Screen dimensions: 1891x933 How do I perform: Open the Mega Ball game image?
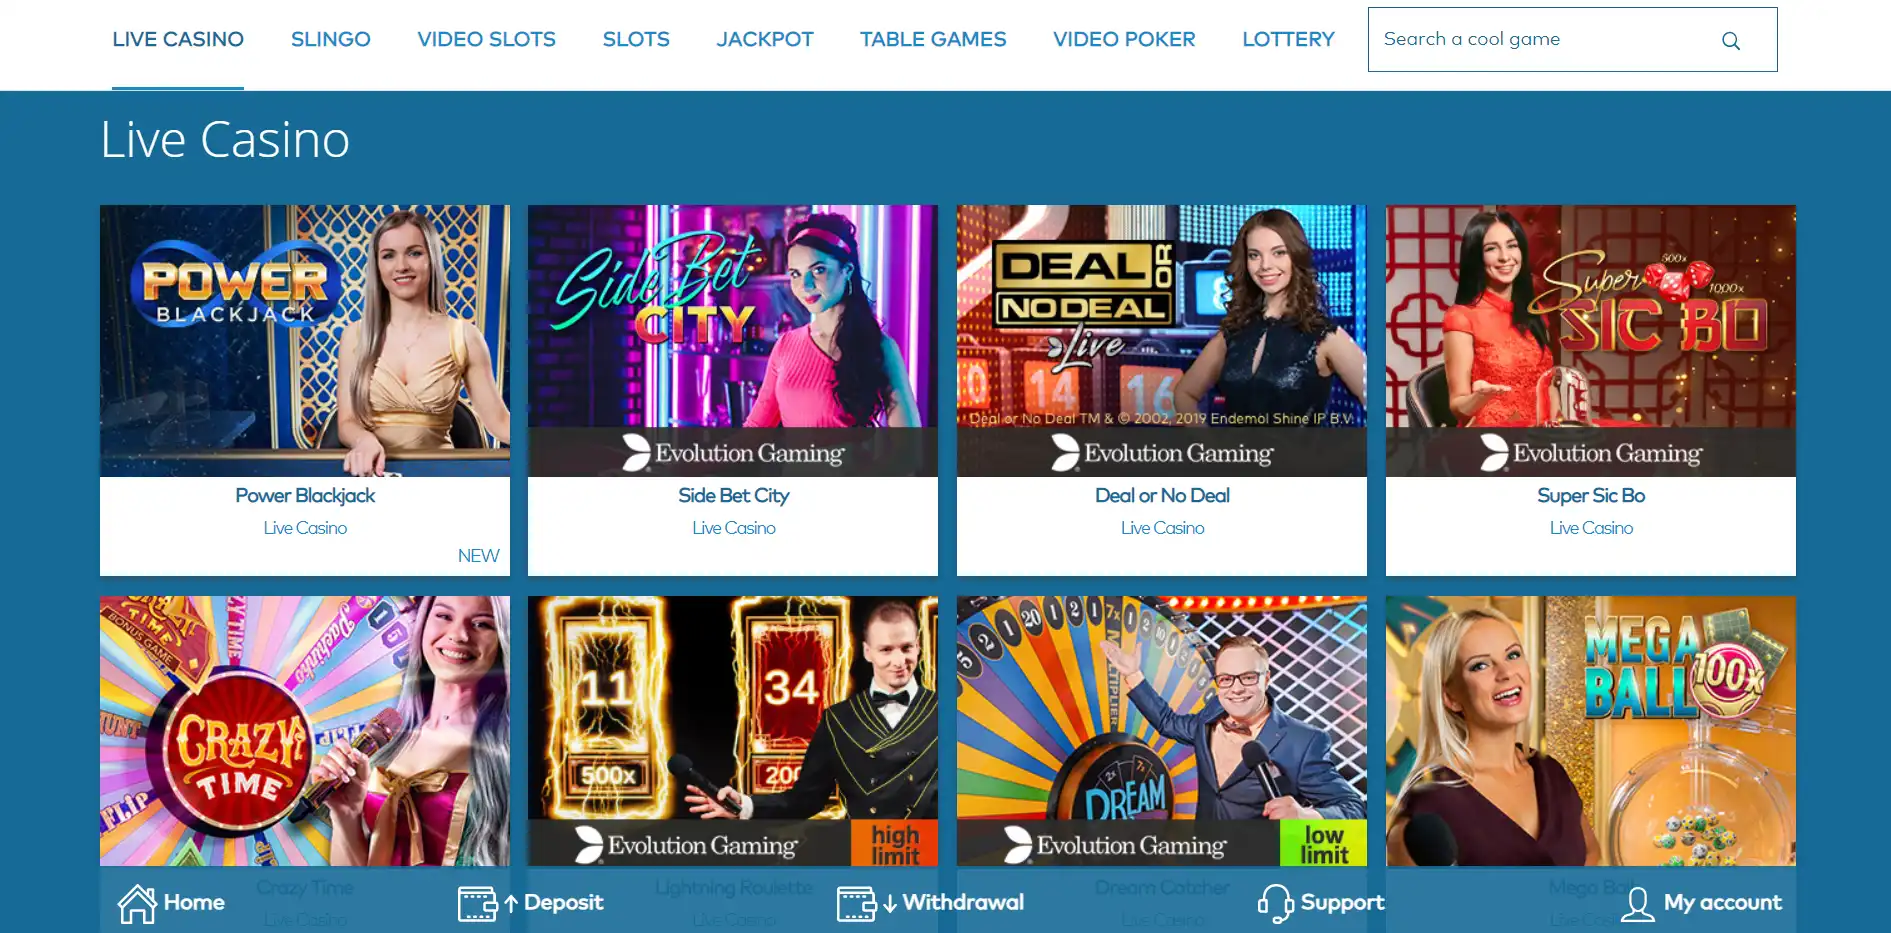tap(1591, 731)
